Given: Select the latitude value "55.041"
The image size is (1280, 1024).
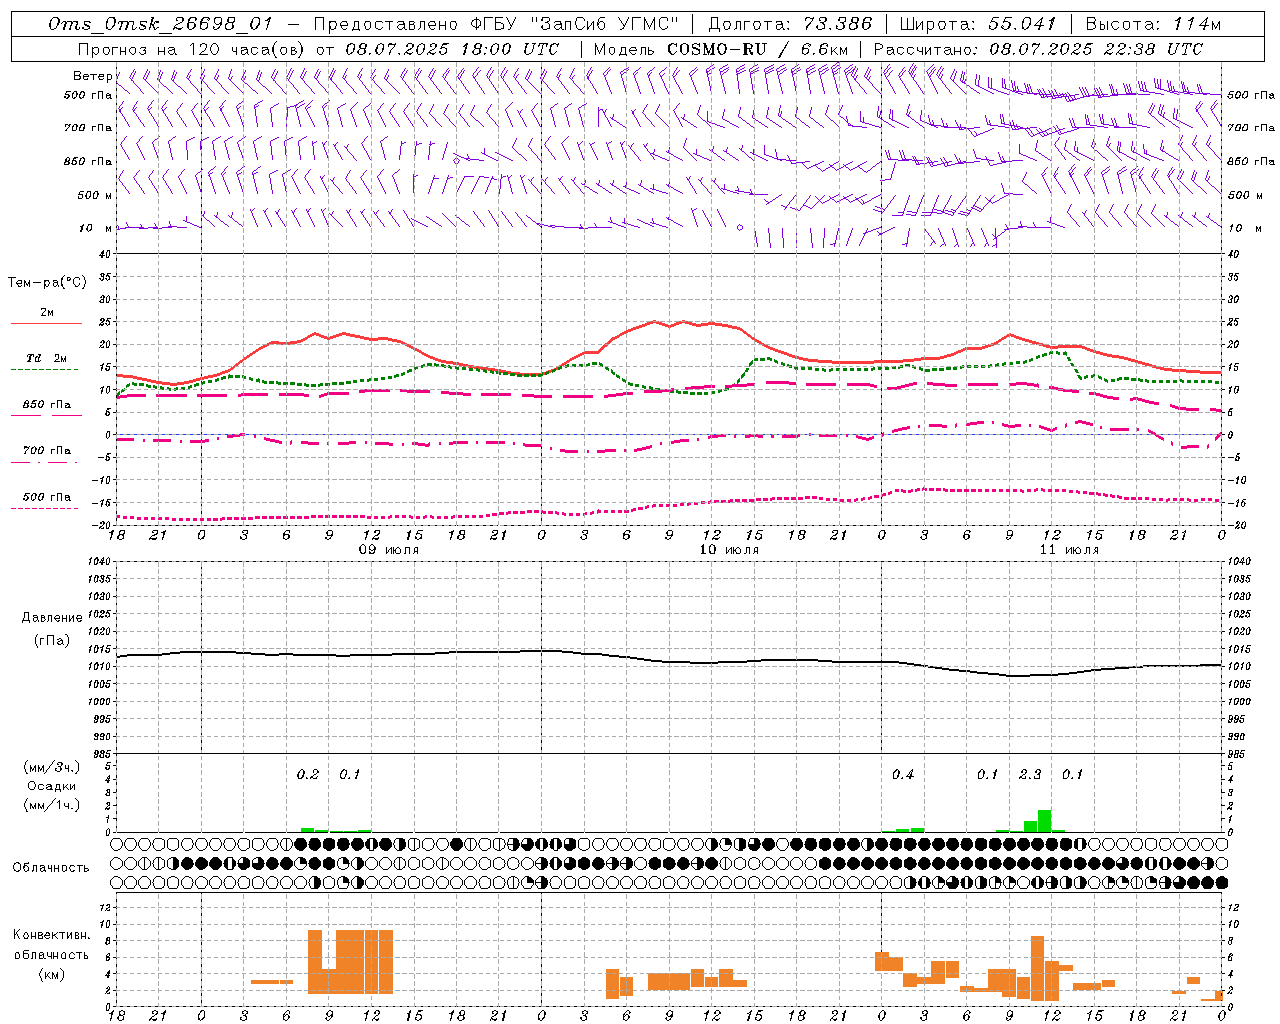Looking at the screenshot, I should (x=1021, y=24).
